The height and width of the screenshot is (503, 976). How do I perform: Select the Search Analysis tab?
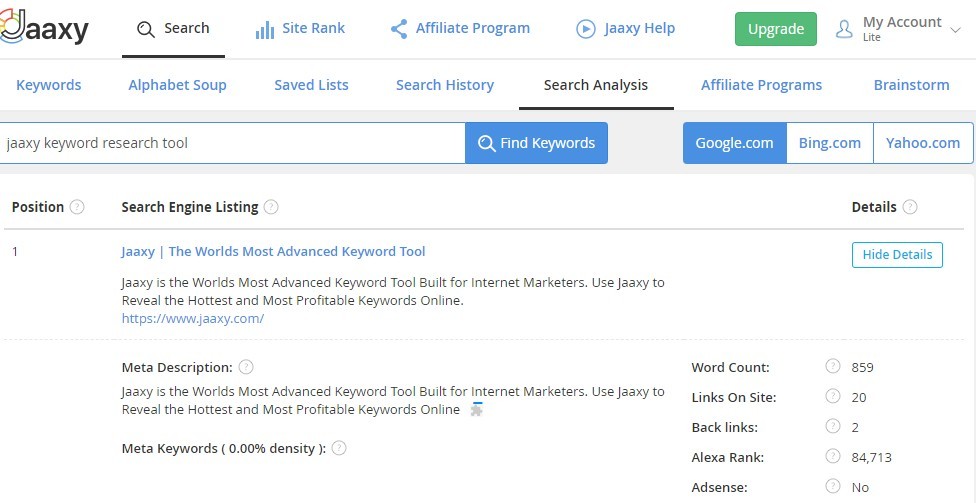(596, 85)
